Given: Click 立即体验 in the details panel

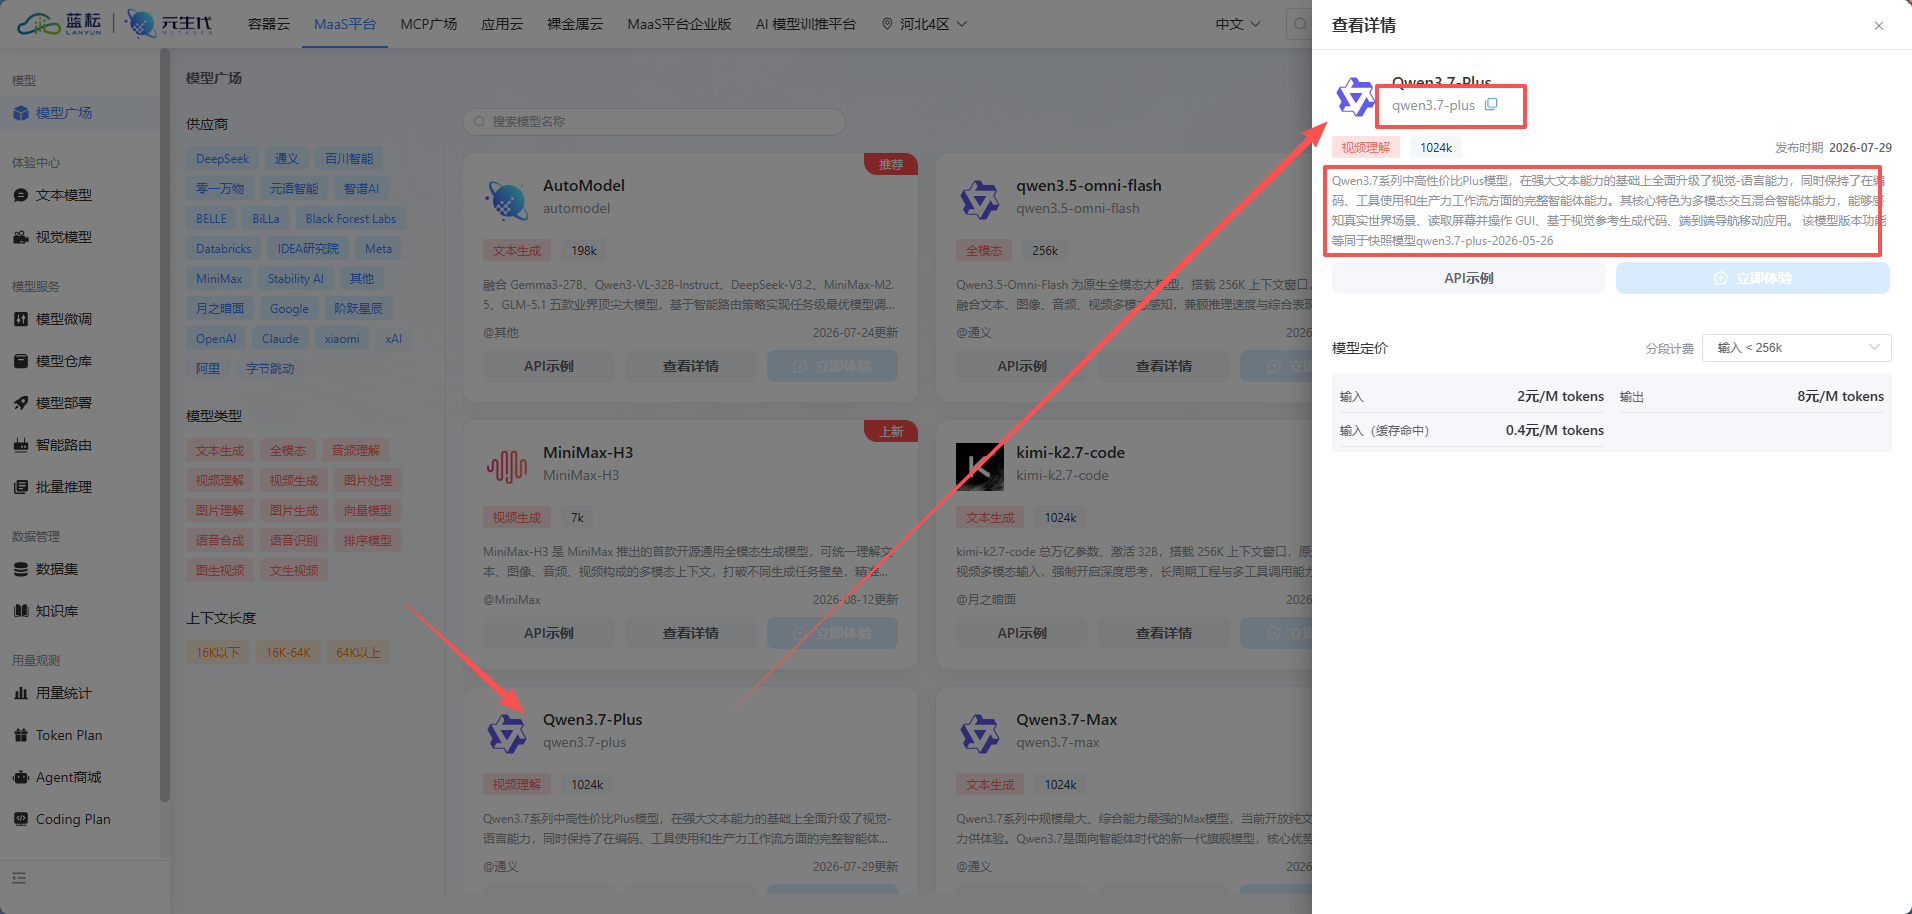Looking at the screenshot, I should (x=1753, y=278).
